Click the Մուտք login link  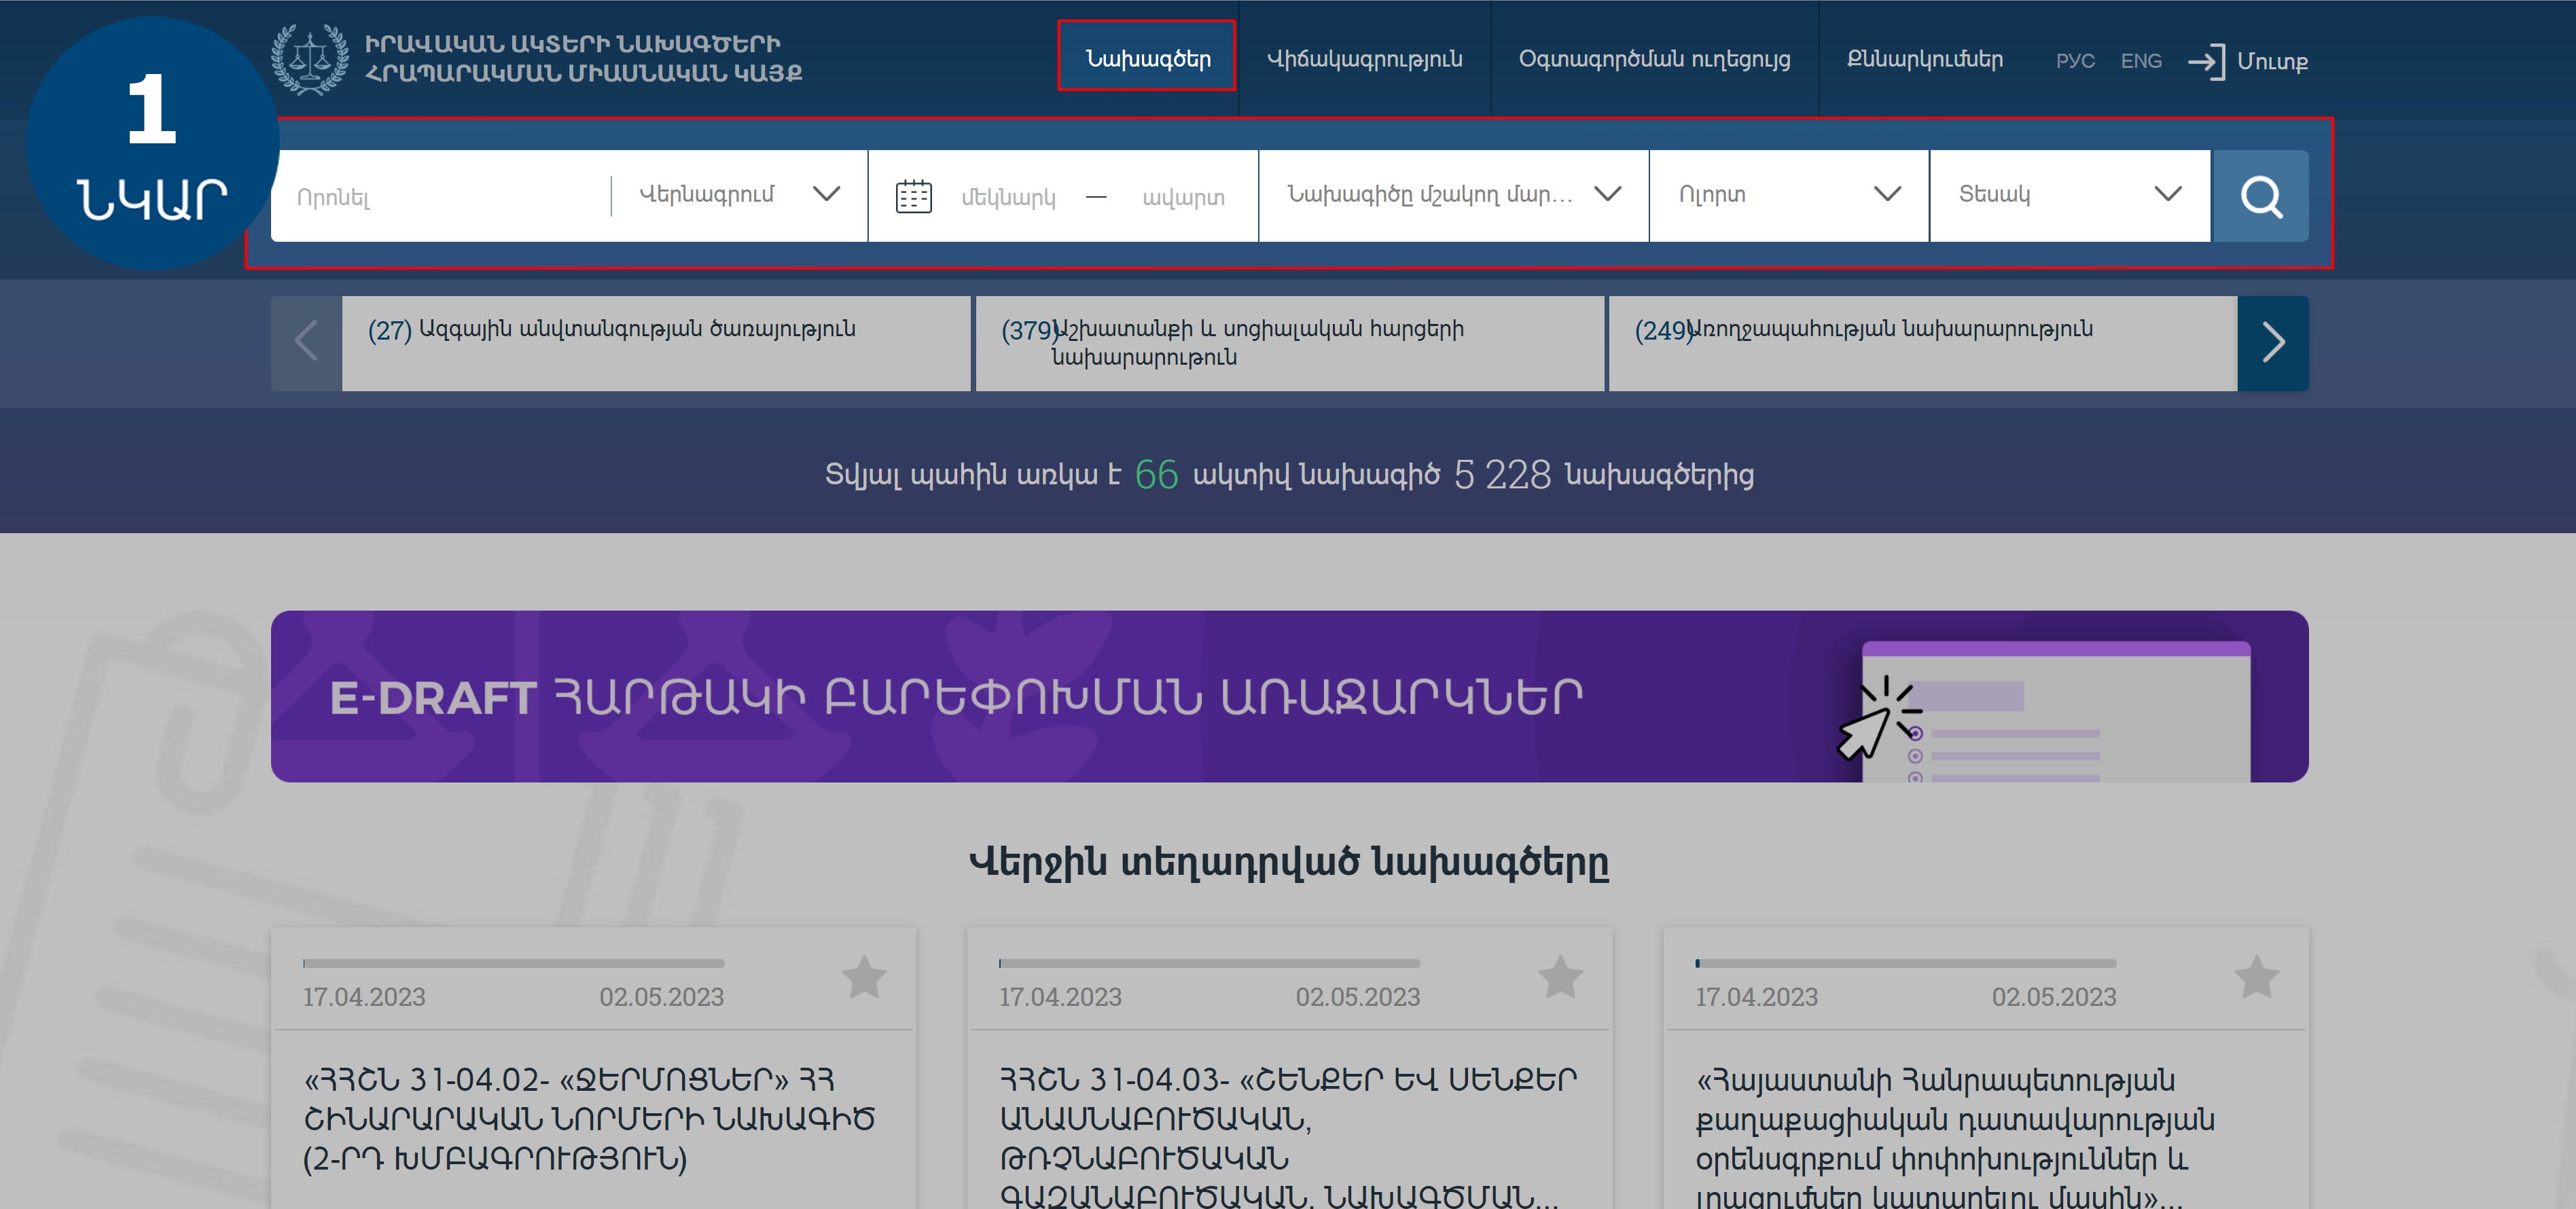[x=2272, y=61]
